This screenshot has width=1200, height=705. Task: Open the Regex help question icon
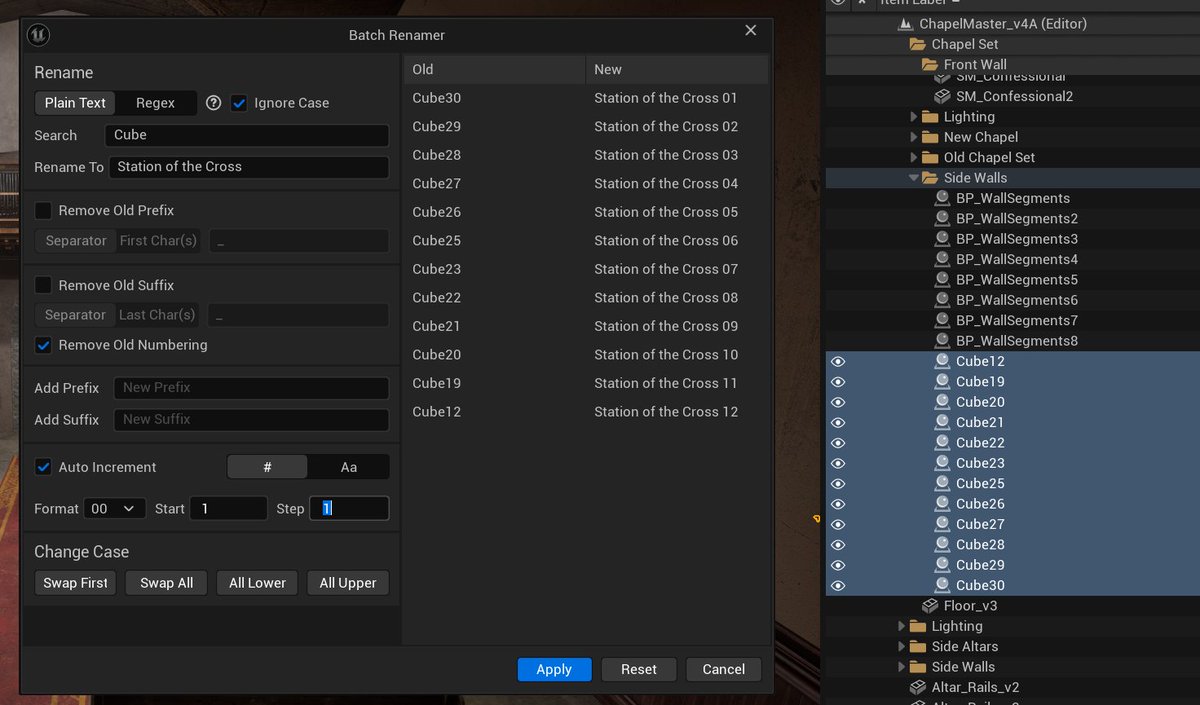tap(213, 103)
